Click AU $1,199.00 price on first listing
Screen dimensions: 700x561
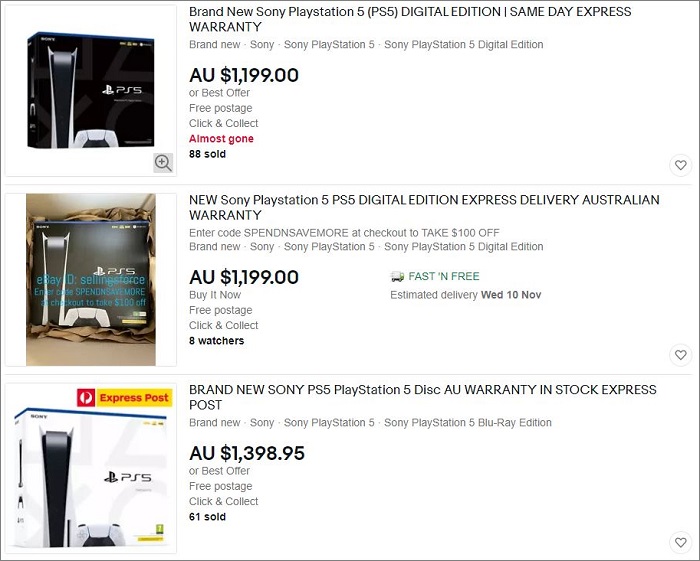244,75
